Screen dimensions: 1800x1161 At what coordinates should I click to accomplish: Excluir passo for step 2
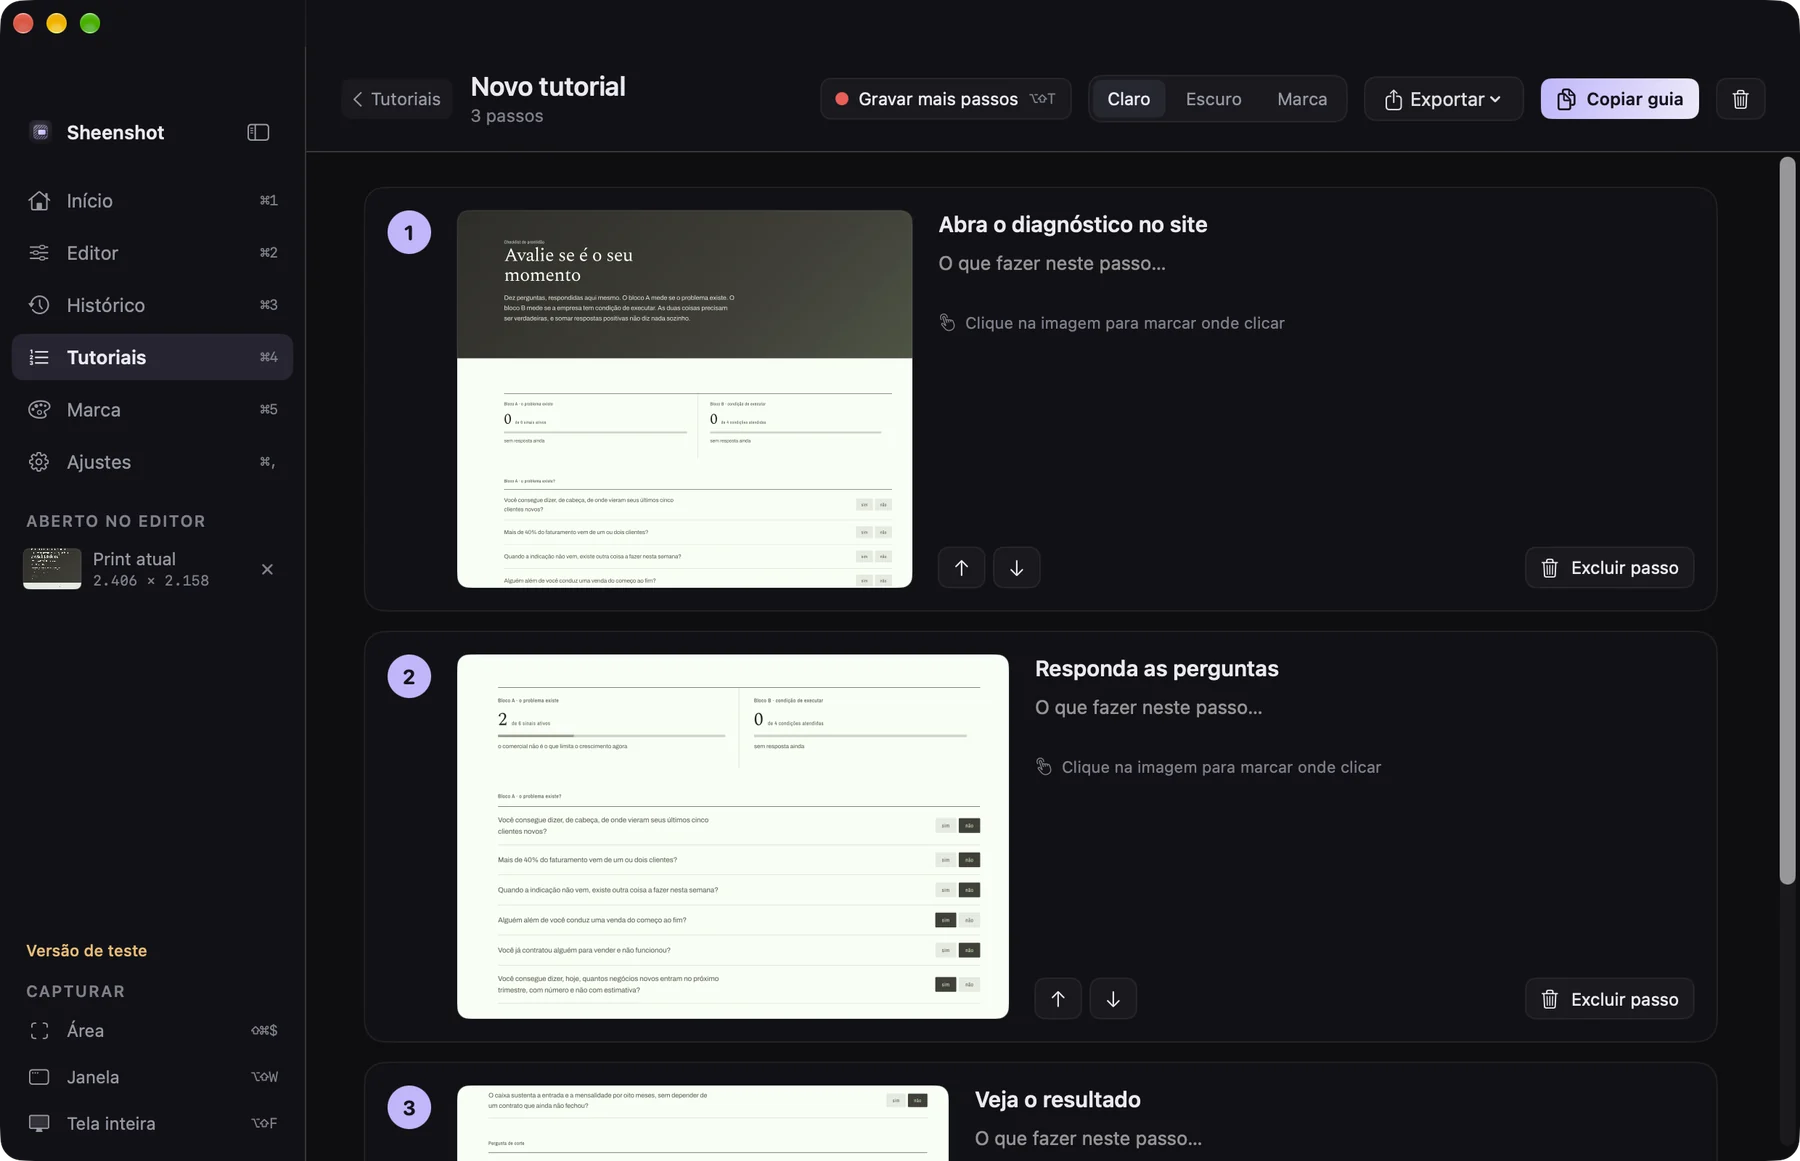1609,999
